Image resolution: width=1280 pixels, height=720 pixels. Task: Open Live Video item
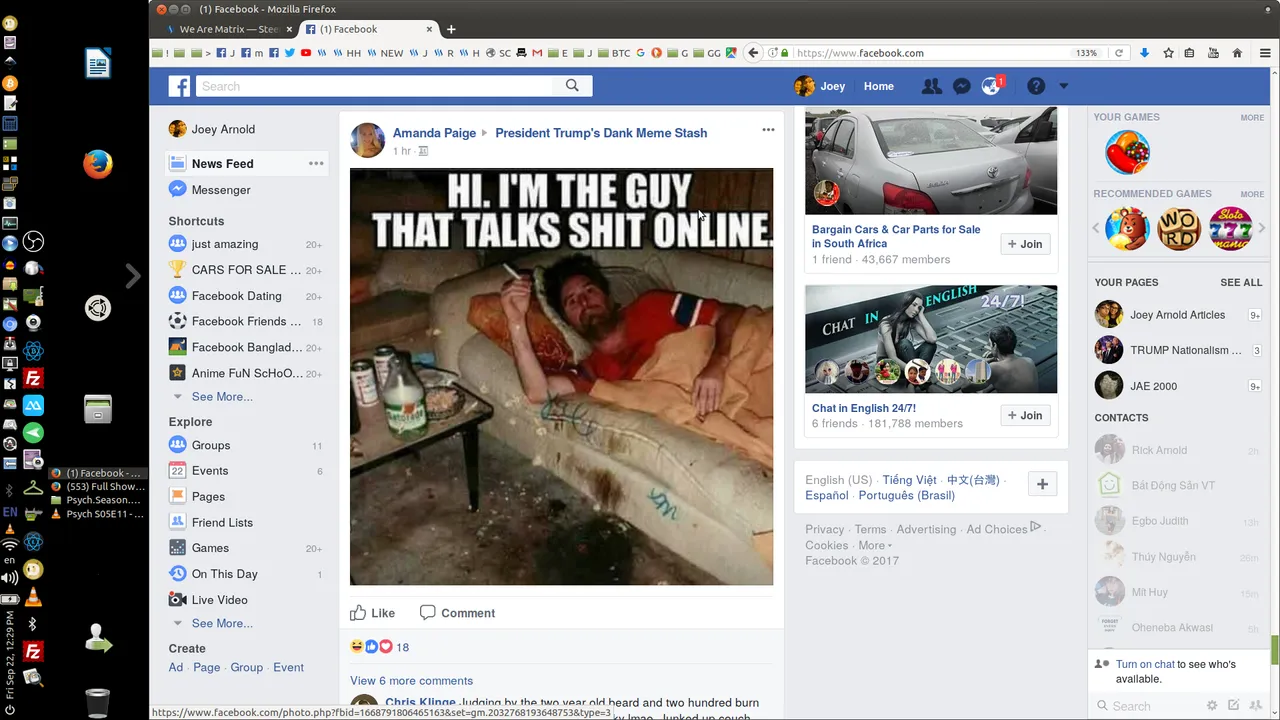[220, 600]
